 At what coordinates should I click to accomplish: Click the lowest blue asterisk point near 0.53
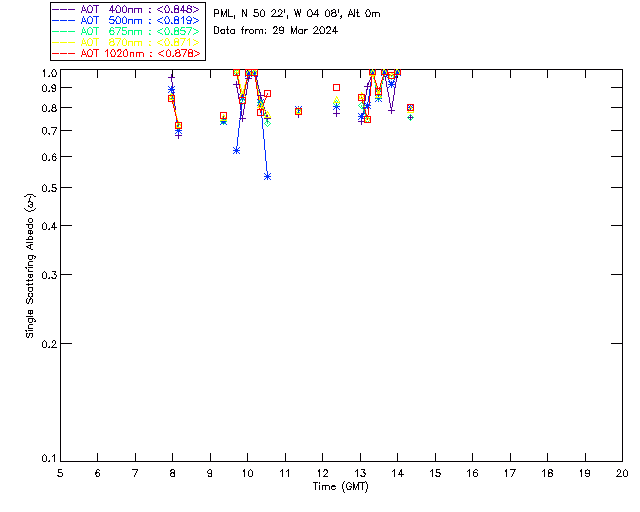click(267, 176)
